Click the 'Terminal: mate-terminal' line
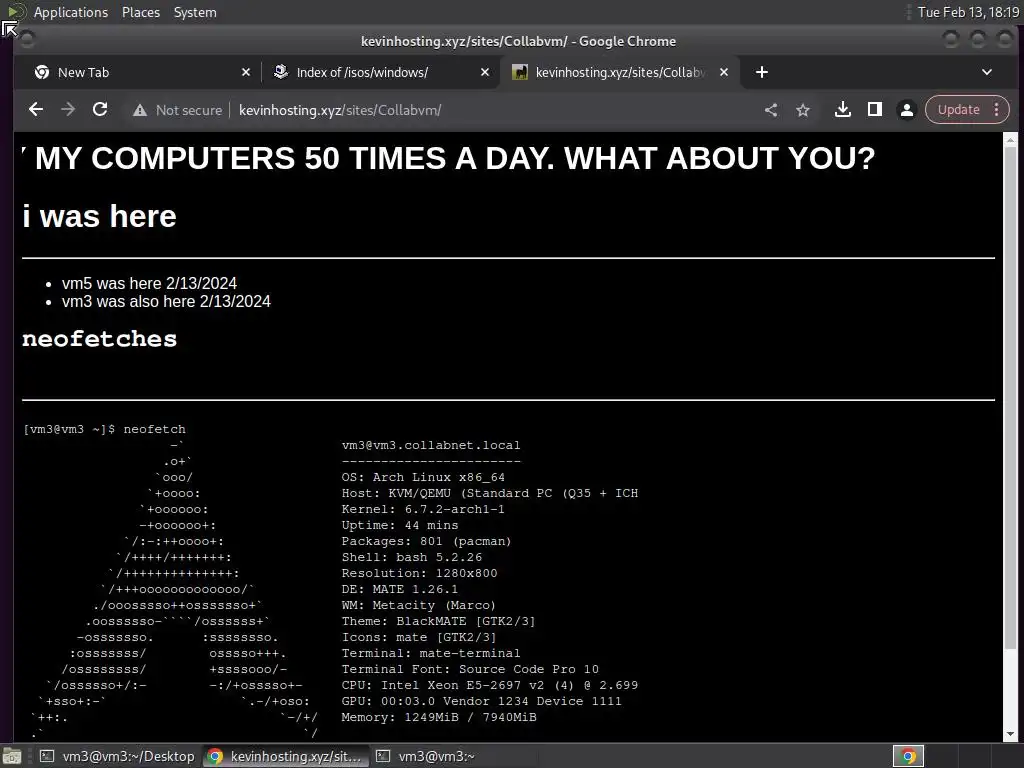1024x768 pixels. [431, 653]
